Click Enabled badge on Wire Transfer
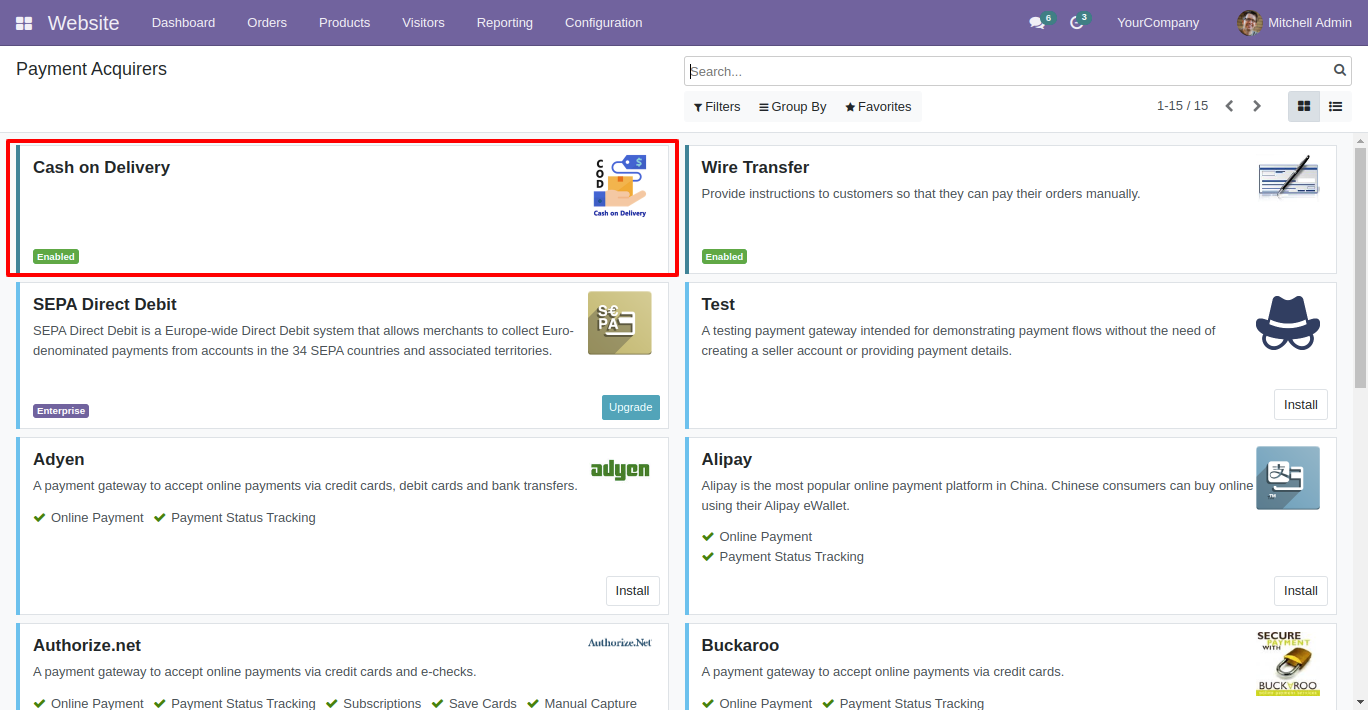 [x=724, y=257]
